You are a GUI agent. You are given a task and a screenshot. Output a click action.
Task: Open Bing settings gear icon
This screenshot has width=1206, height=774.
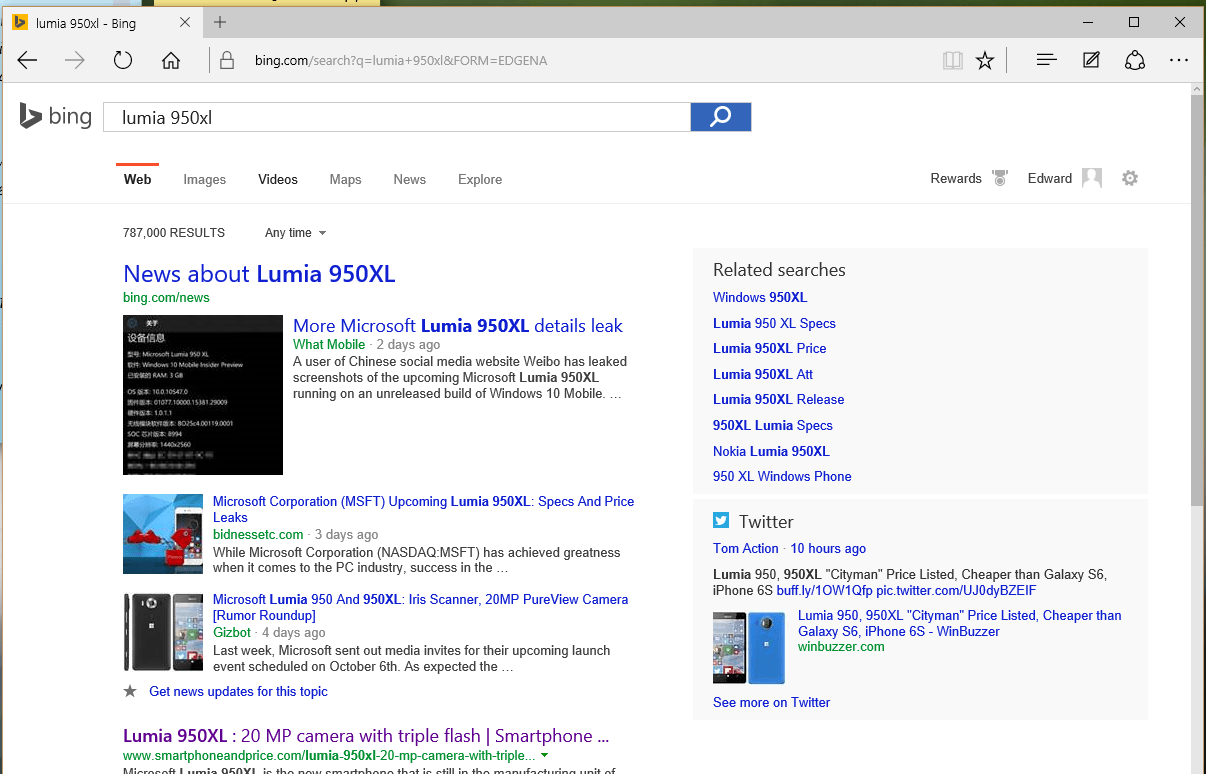(x=1130, y=178)
